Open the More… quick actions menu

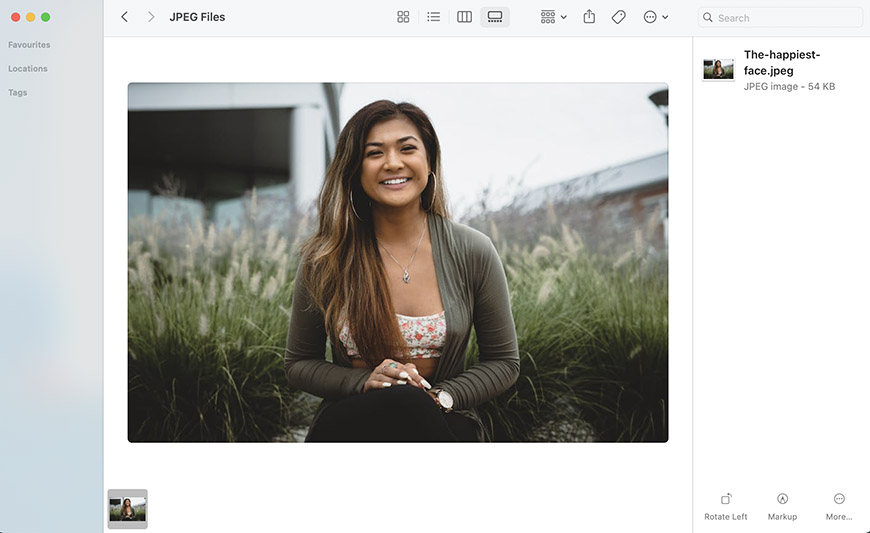(838, 505)
